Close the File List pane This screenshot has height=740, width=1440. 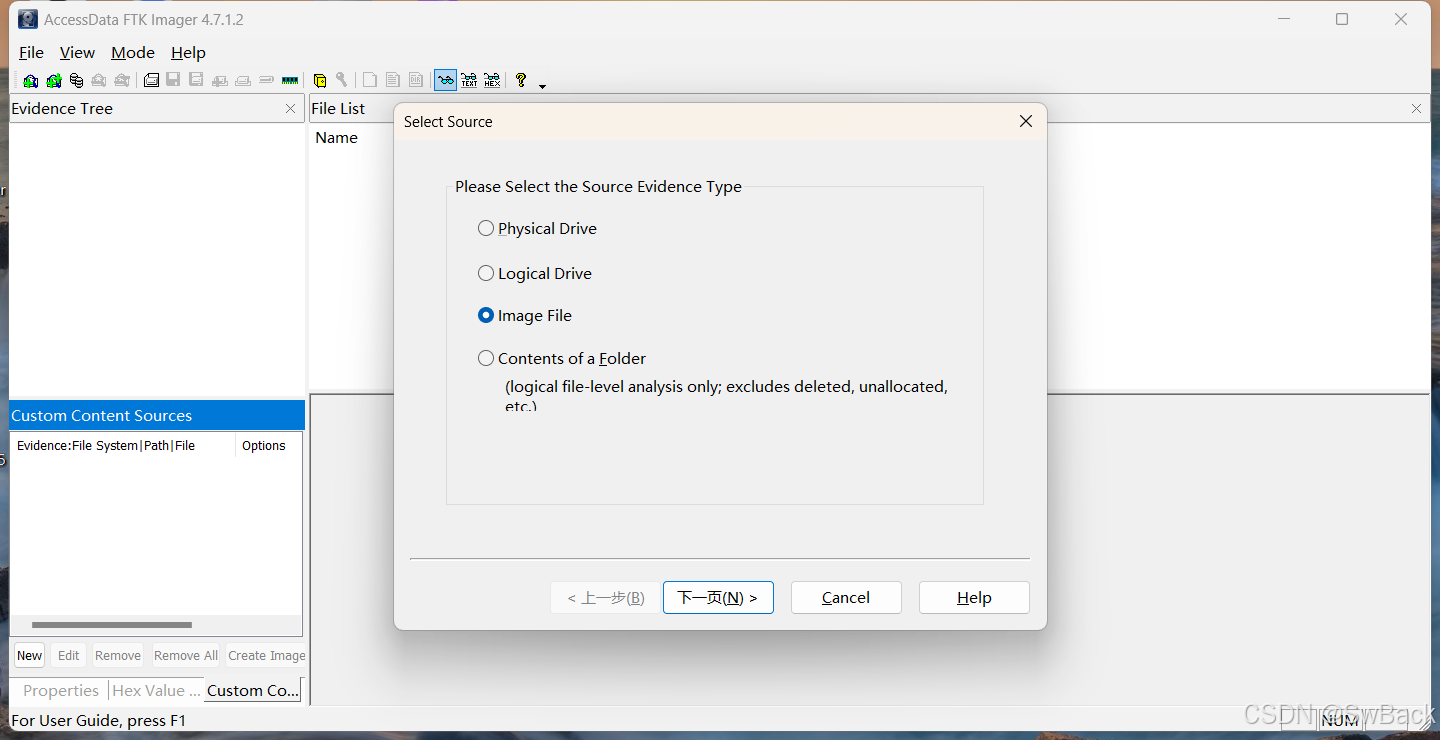point(1416,109)
